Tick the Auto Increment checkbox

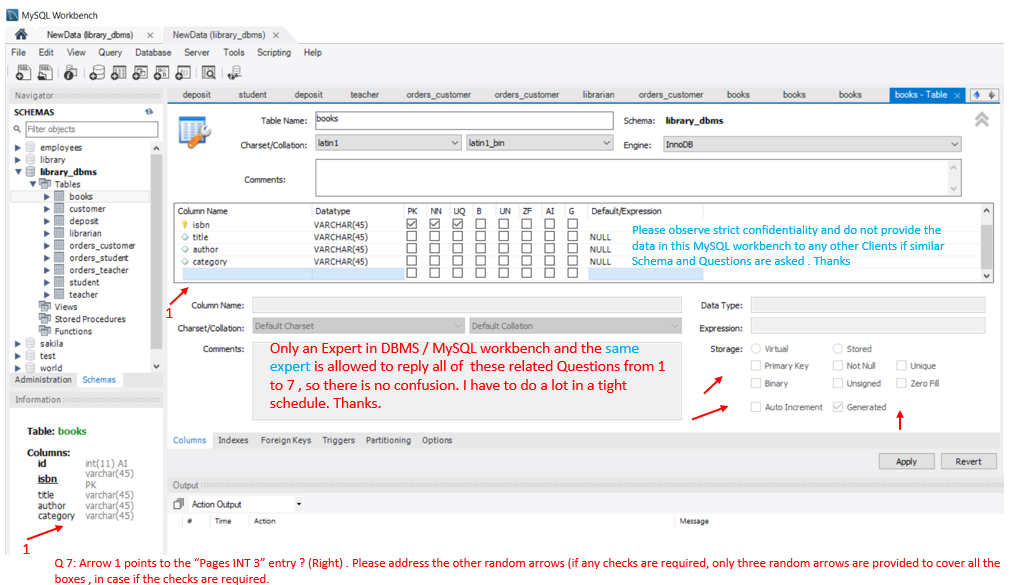756,407
